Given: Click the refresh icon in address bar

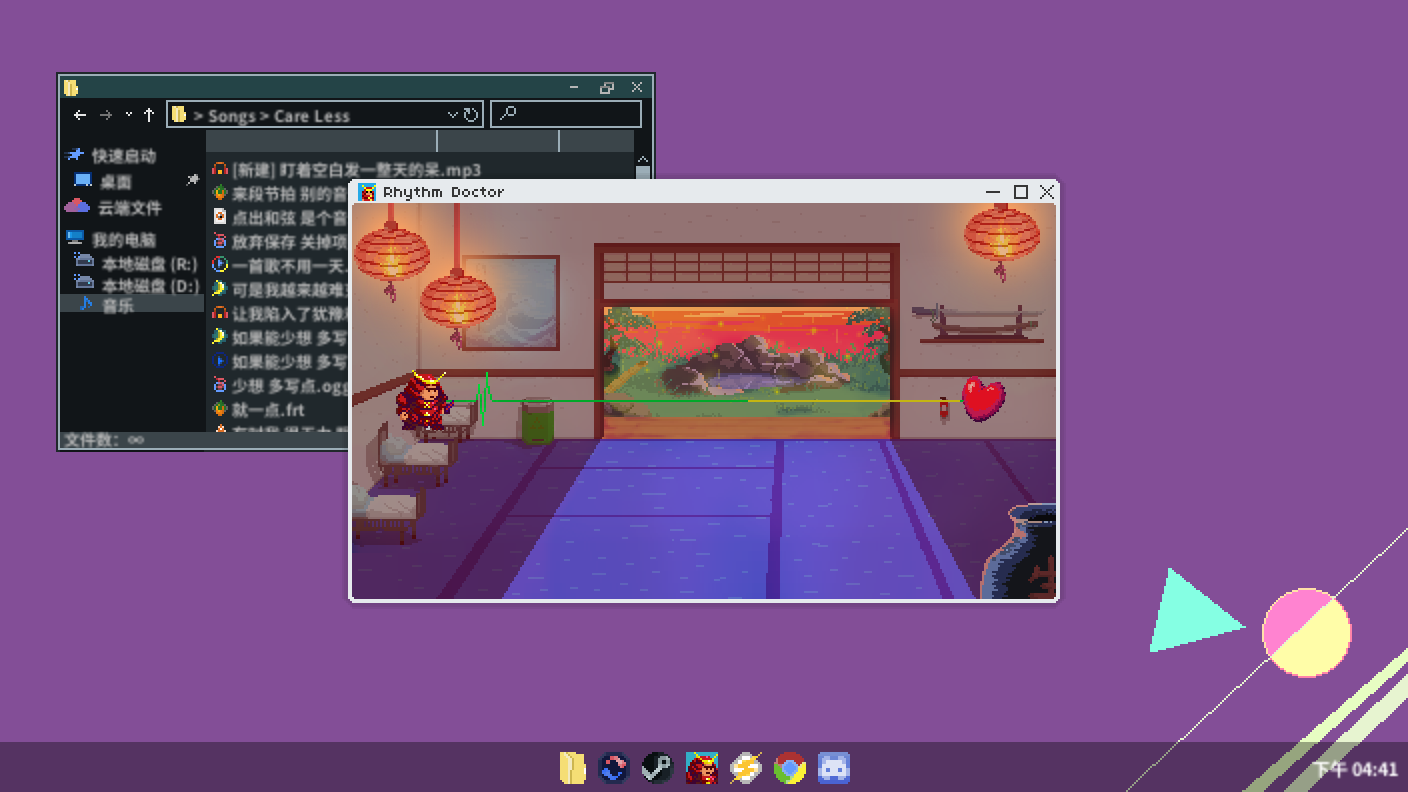Looking at the screenshot, I should [x=471, y=115].
